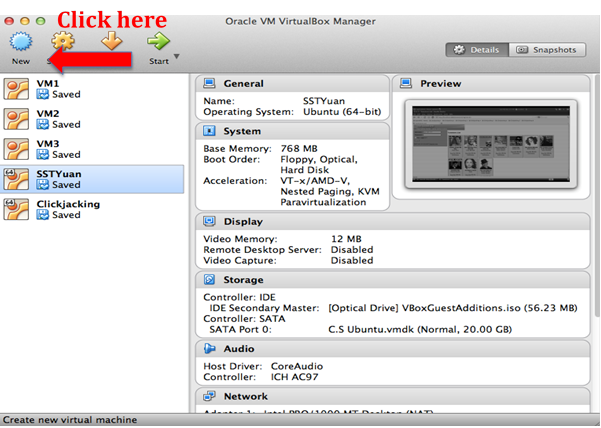Click the Storage section disk icon
Image resolution: width=601 pixels, height=428 pixels.
tap(209, 280)
